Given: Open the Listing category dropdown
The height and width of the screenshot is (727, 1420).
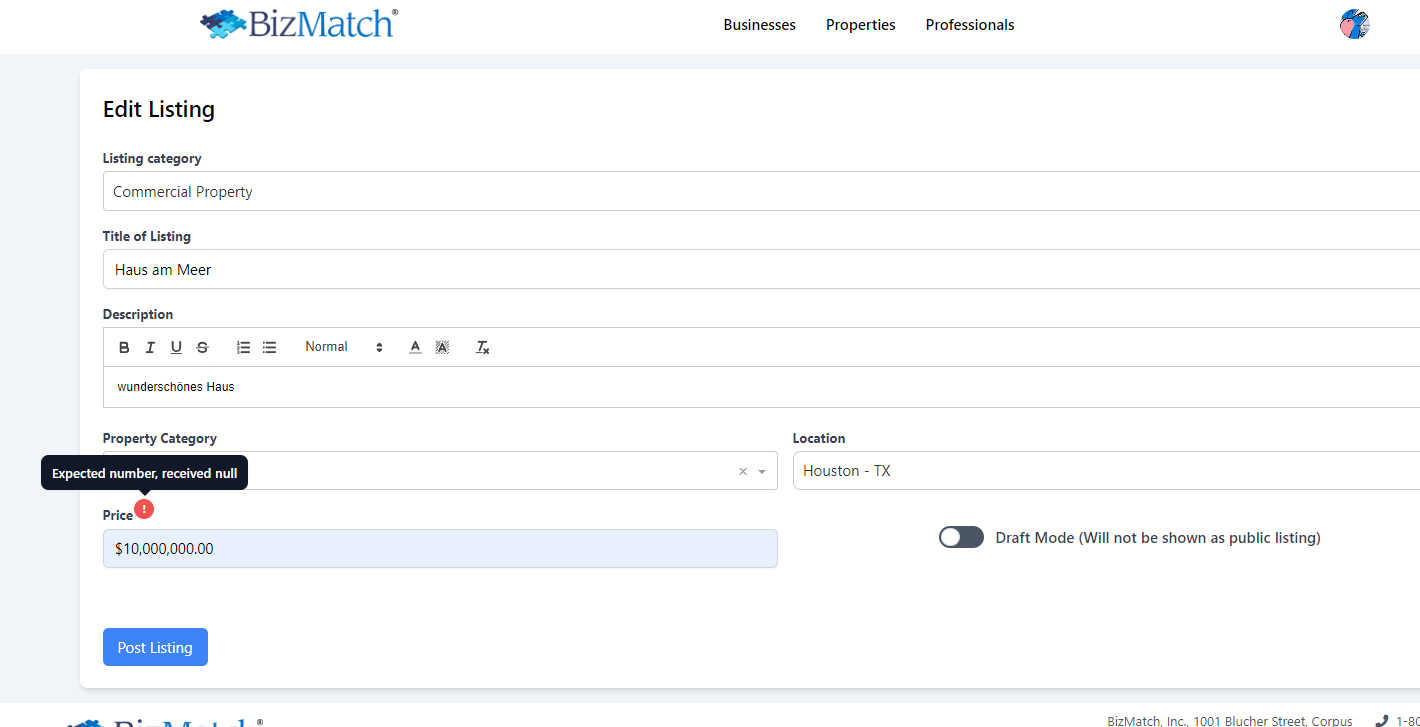Looking at the screenshot, I should point(760,191).
